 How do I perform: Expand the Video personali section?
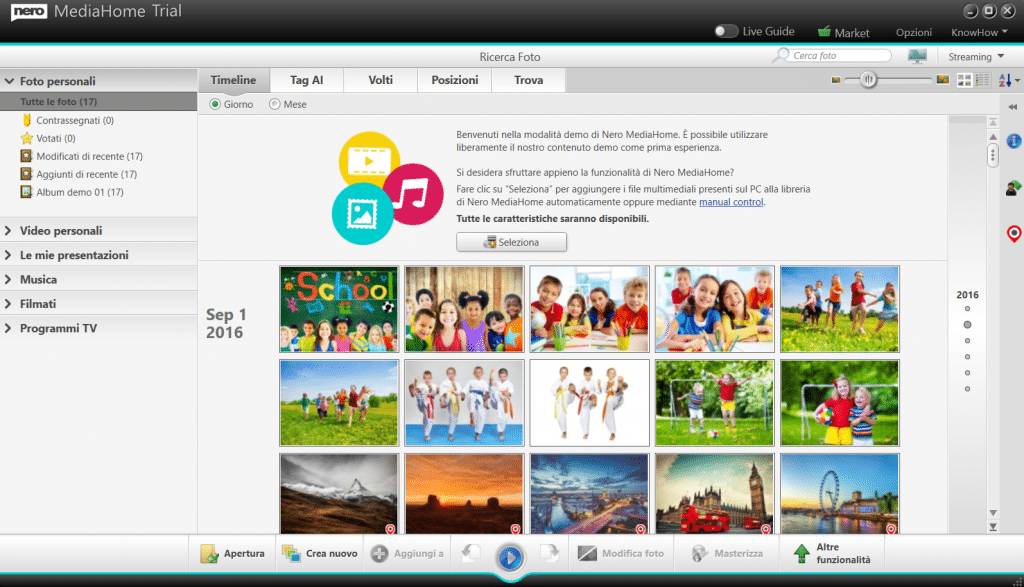click(8, 230)
